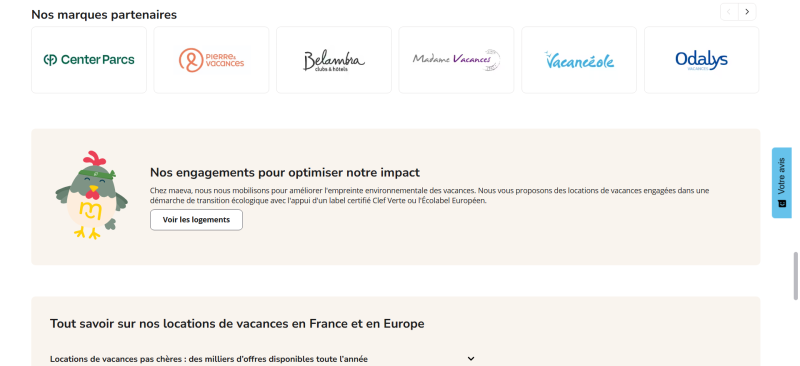Click the page vertical scrollbar thumb
This screenshot has height=366, width=800.
(x=795, y=276)
